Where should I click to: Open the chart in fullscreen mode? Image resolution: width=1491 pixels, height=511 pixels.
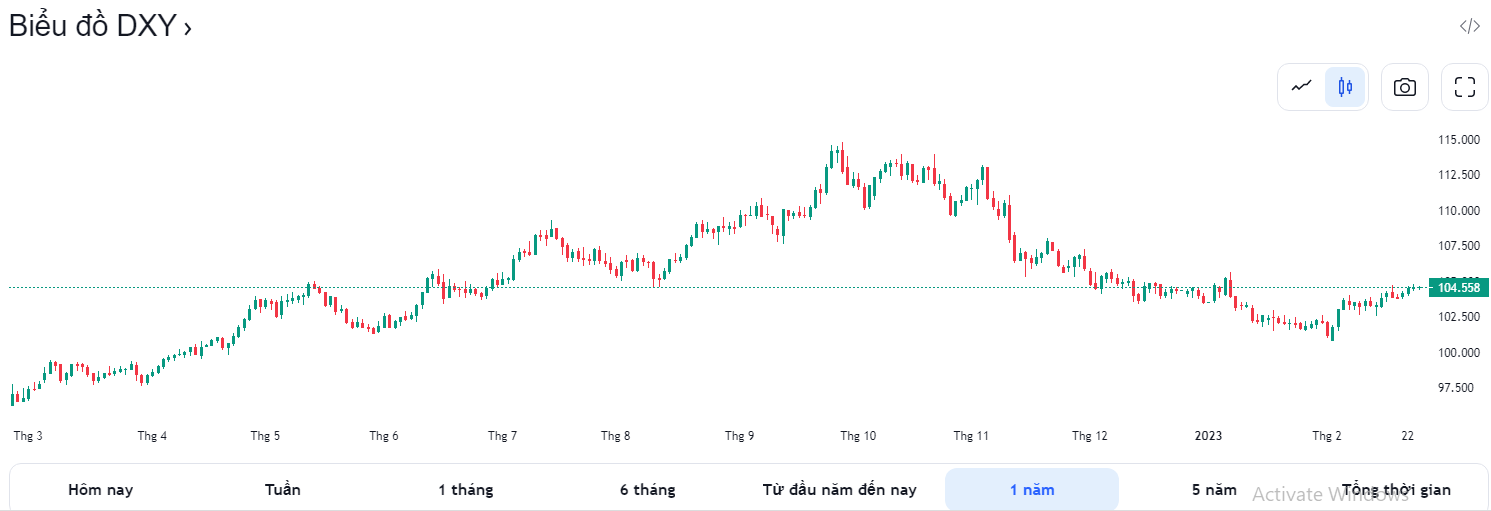(x=1465, y=87)
